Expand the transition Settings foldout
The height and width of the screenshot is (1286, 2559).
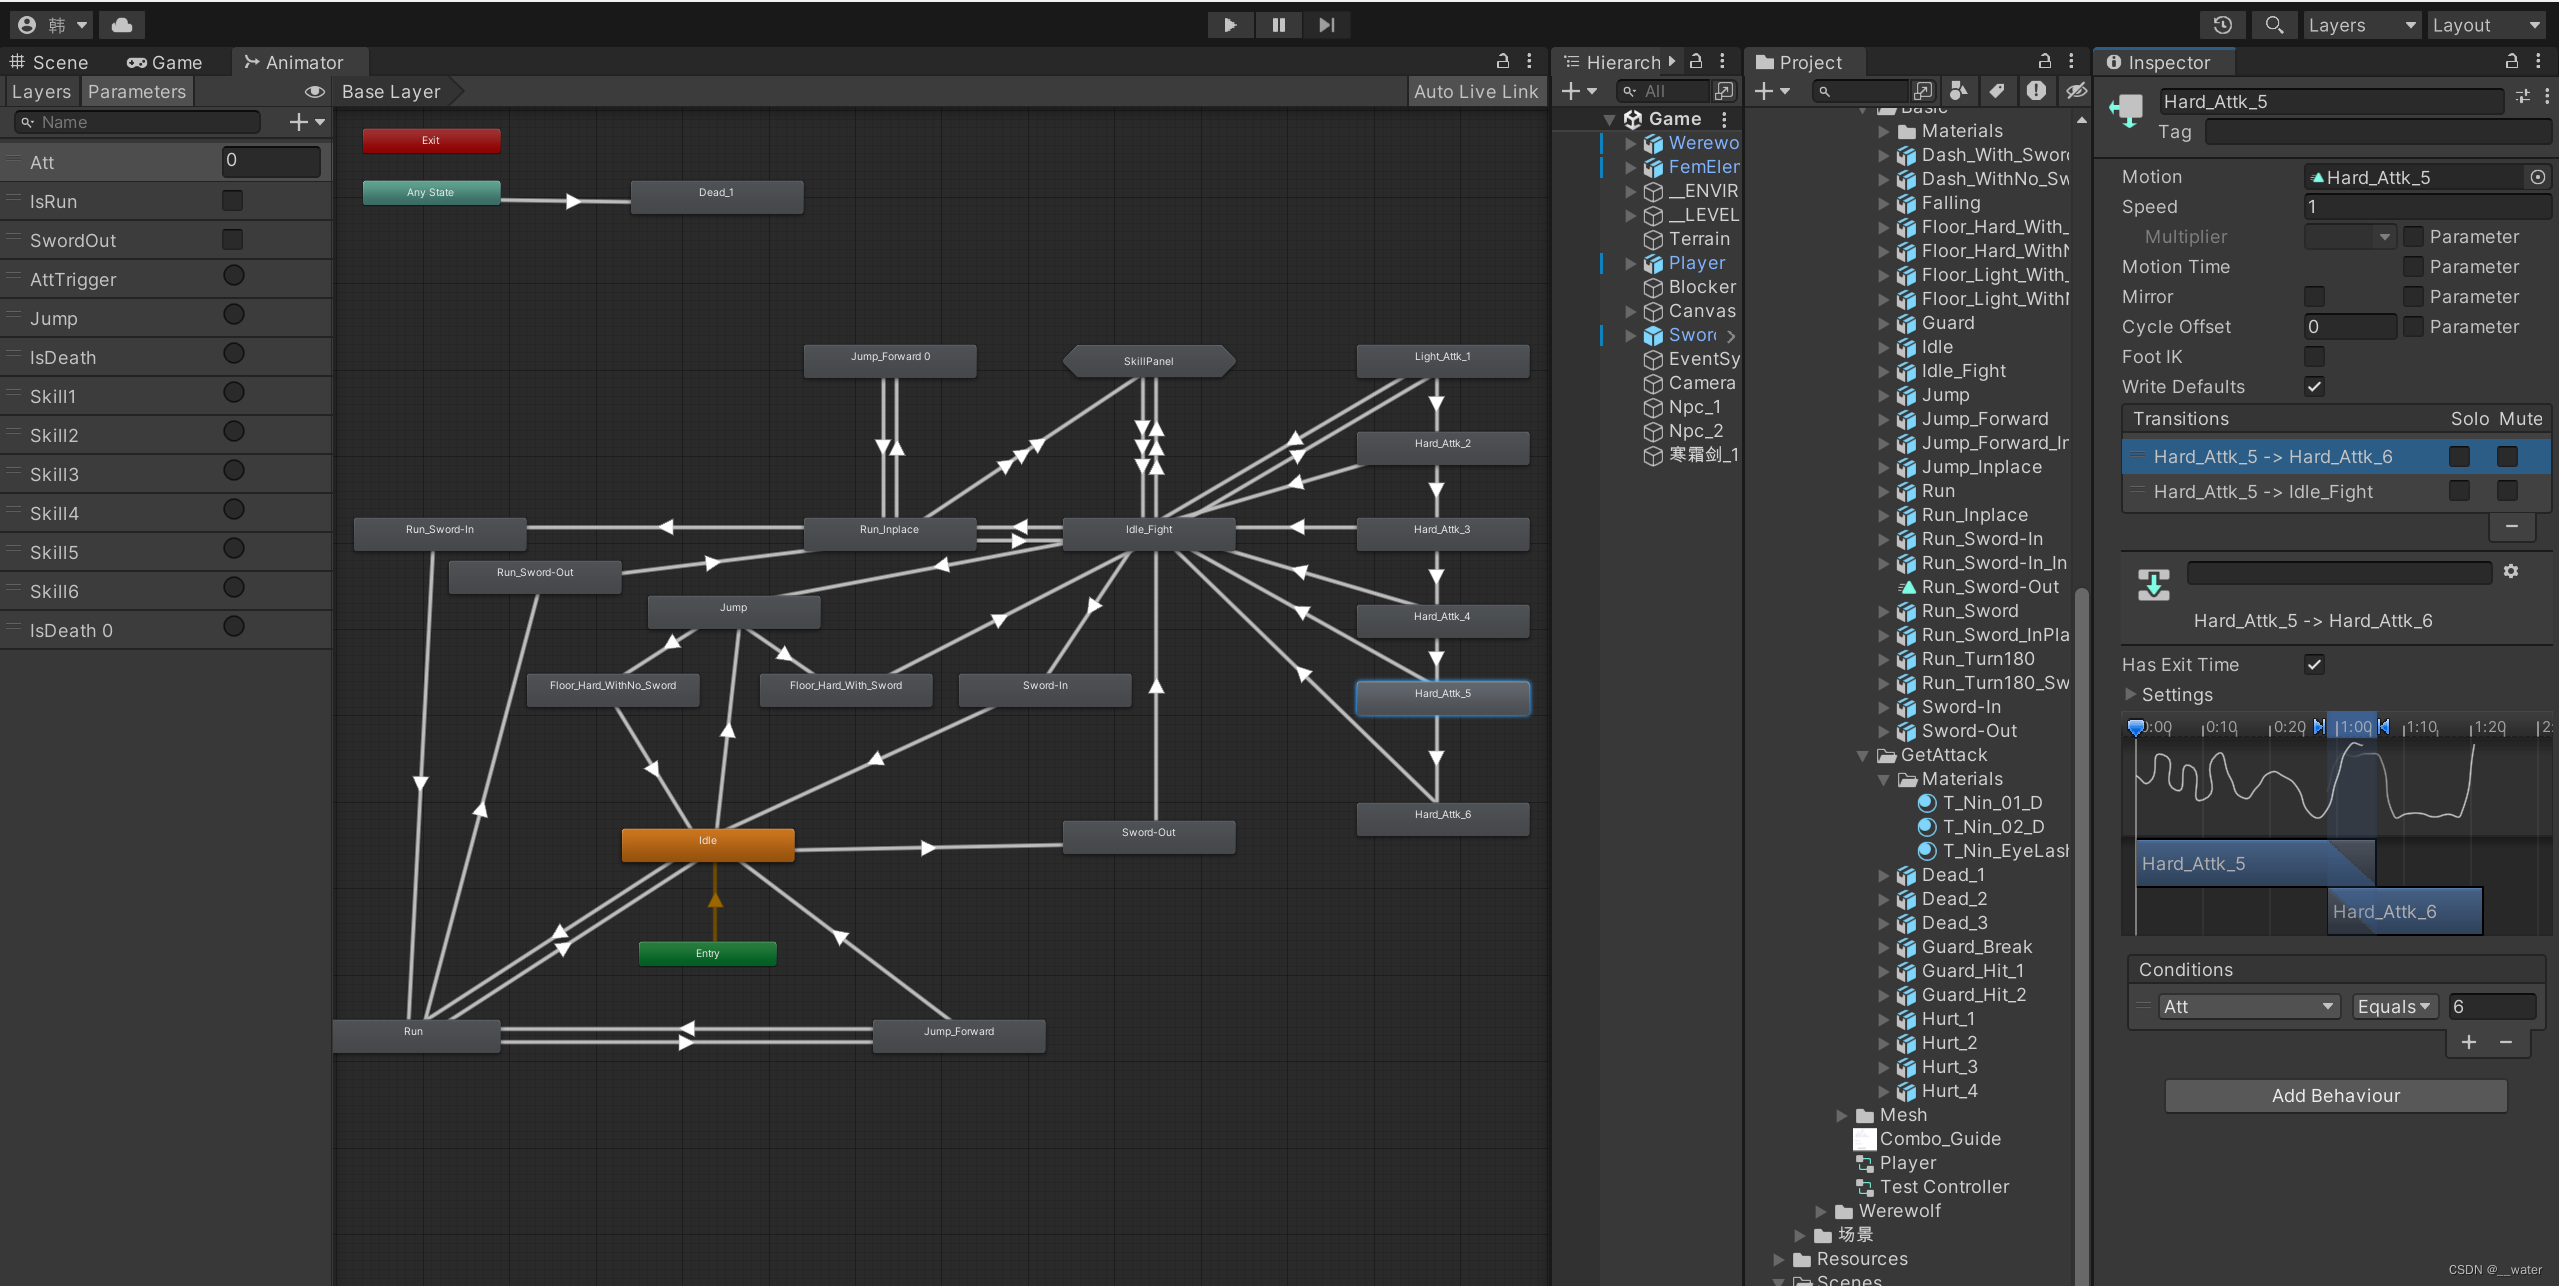pos(2130,694)
